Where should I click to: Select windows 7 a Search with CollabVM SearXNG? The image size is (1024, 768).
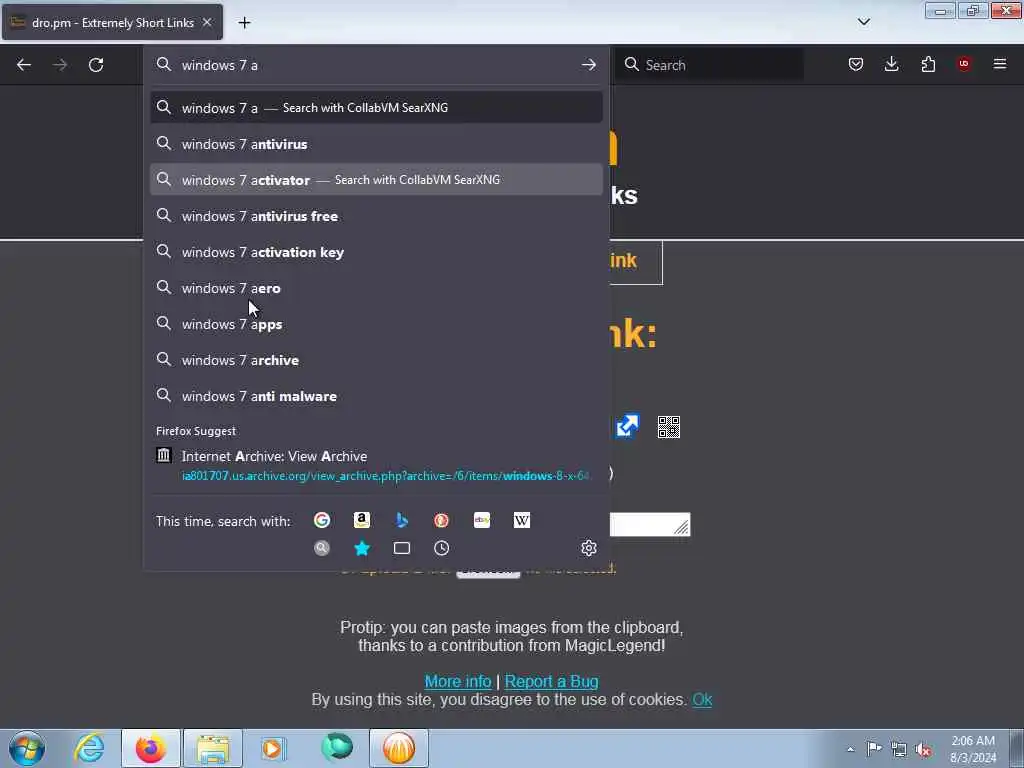[x=376, y=107]
